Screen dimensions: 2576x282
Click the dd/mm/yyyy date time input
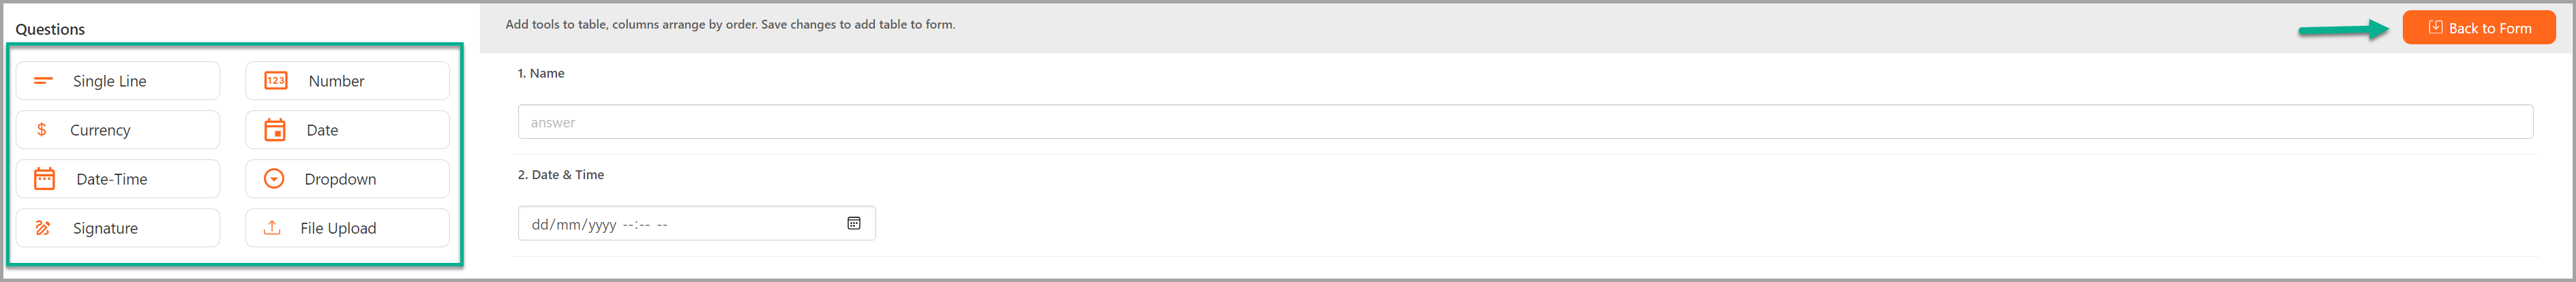pos(697,223)
